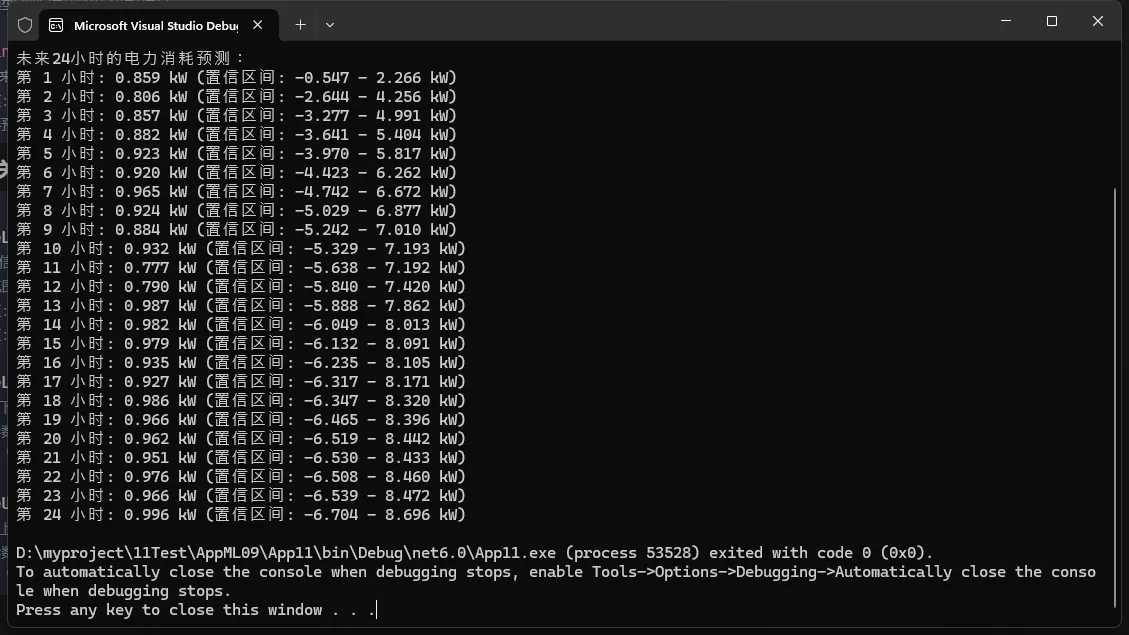Click the administrator shield icon in title bar
The width and height of the screenshot is (1129, 635).
click(25, 24)
